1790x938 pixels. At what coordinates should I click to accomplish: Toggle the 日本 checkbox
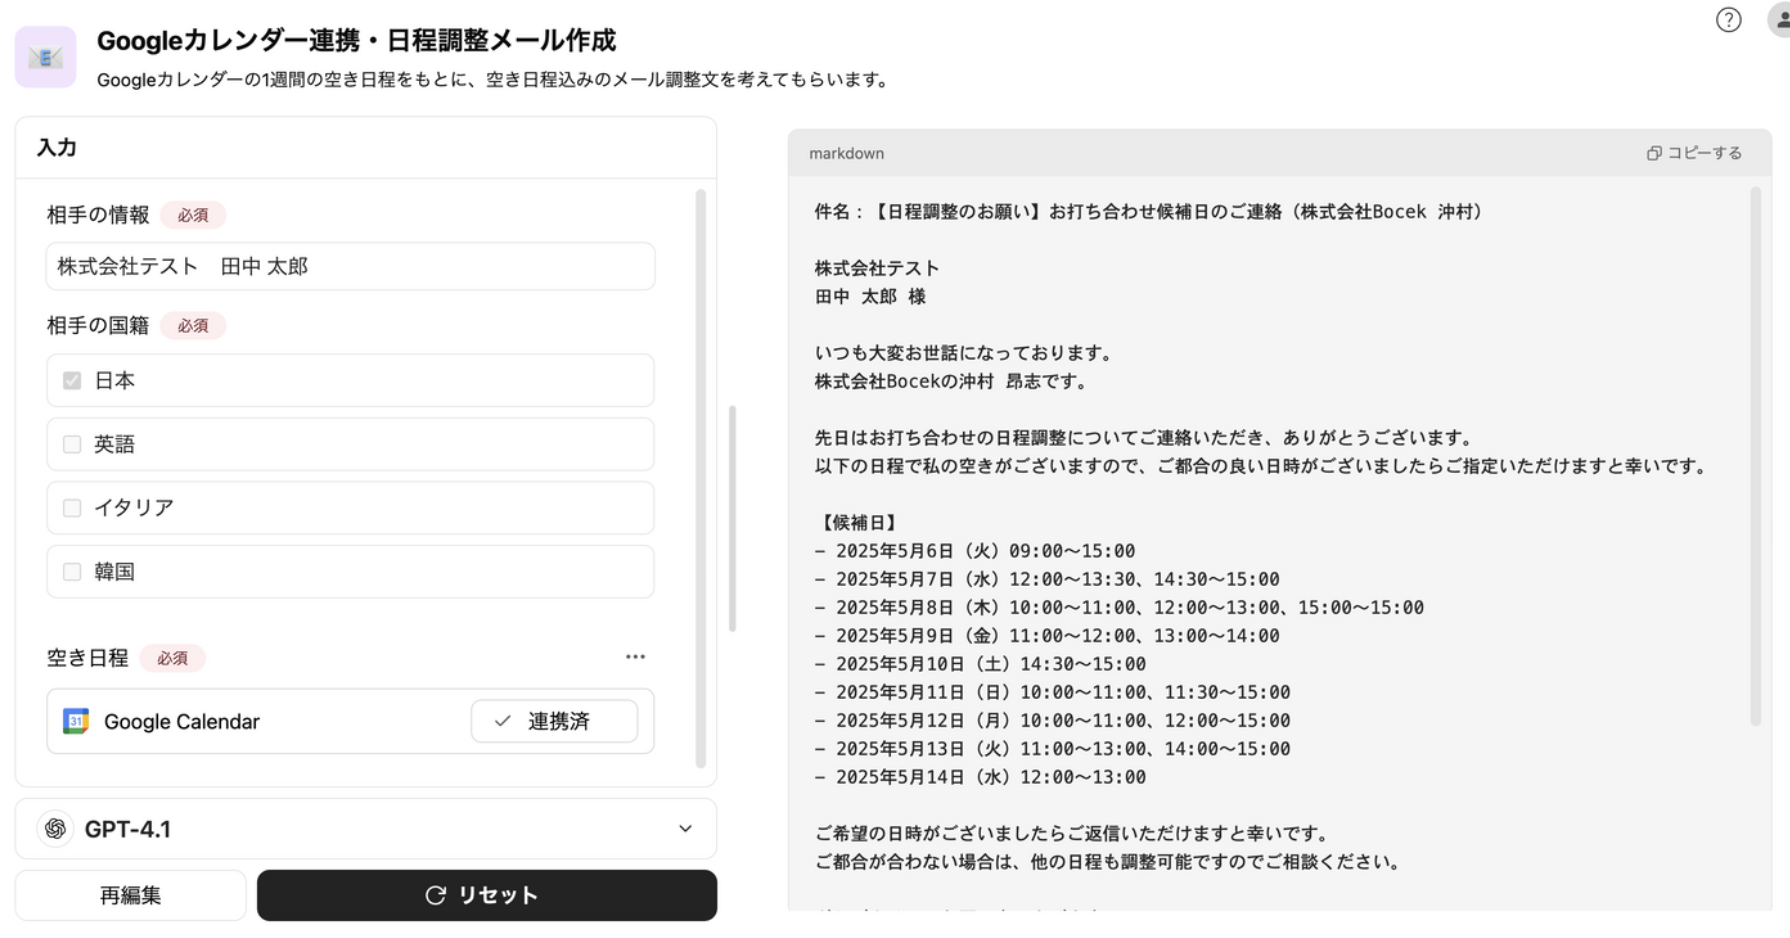pyautogui.click(x=72, y=381)
